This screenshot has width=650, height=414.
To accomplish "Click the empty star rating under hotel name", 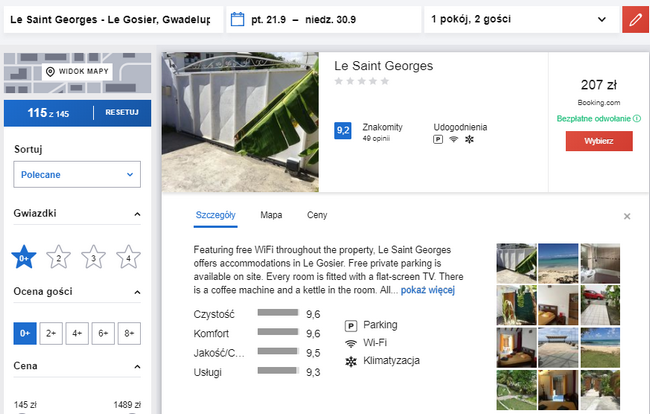I will point(361,81).
